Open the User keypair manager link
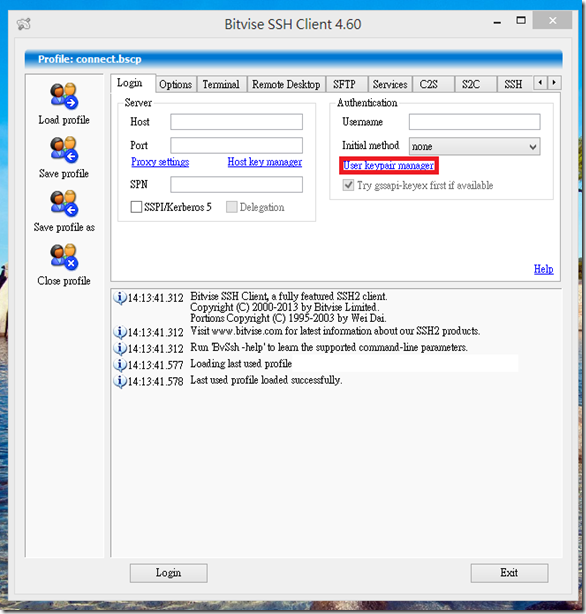Screen dimensions: 586x614 389,166
